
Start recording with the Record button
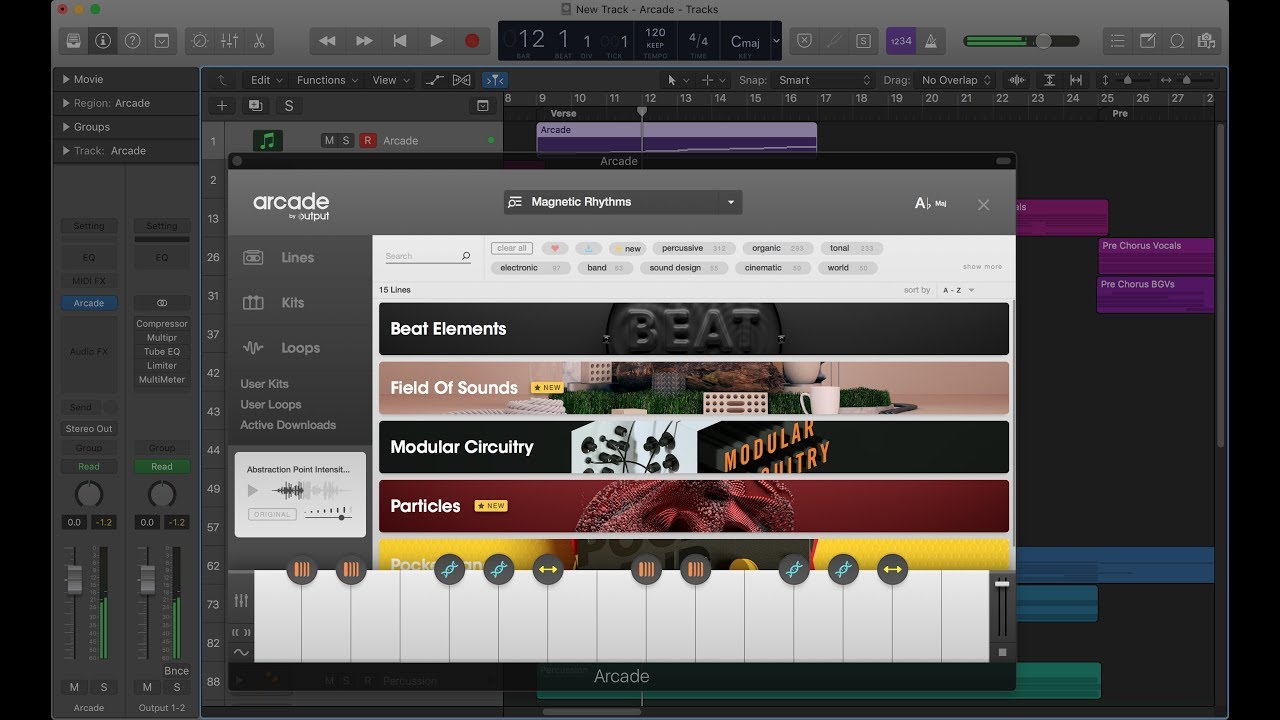(472, 41)
